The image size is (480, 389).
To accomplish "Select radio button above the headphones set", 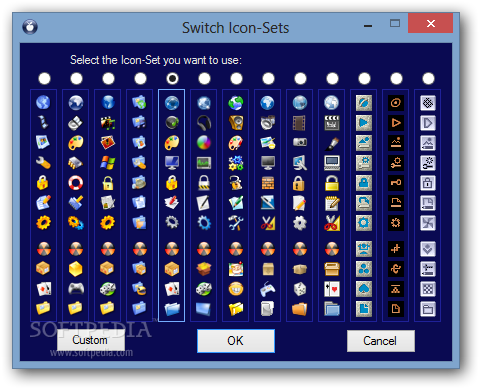I will (x=204, y=79).
